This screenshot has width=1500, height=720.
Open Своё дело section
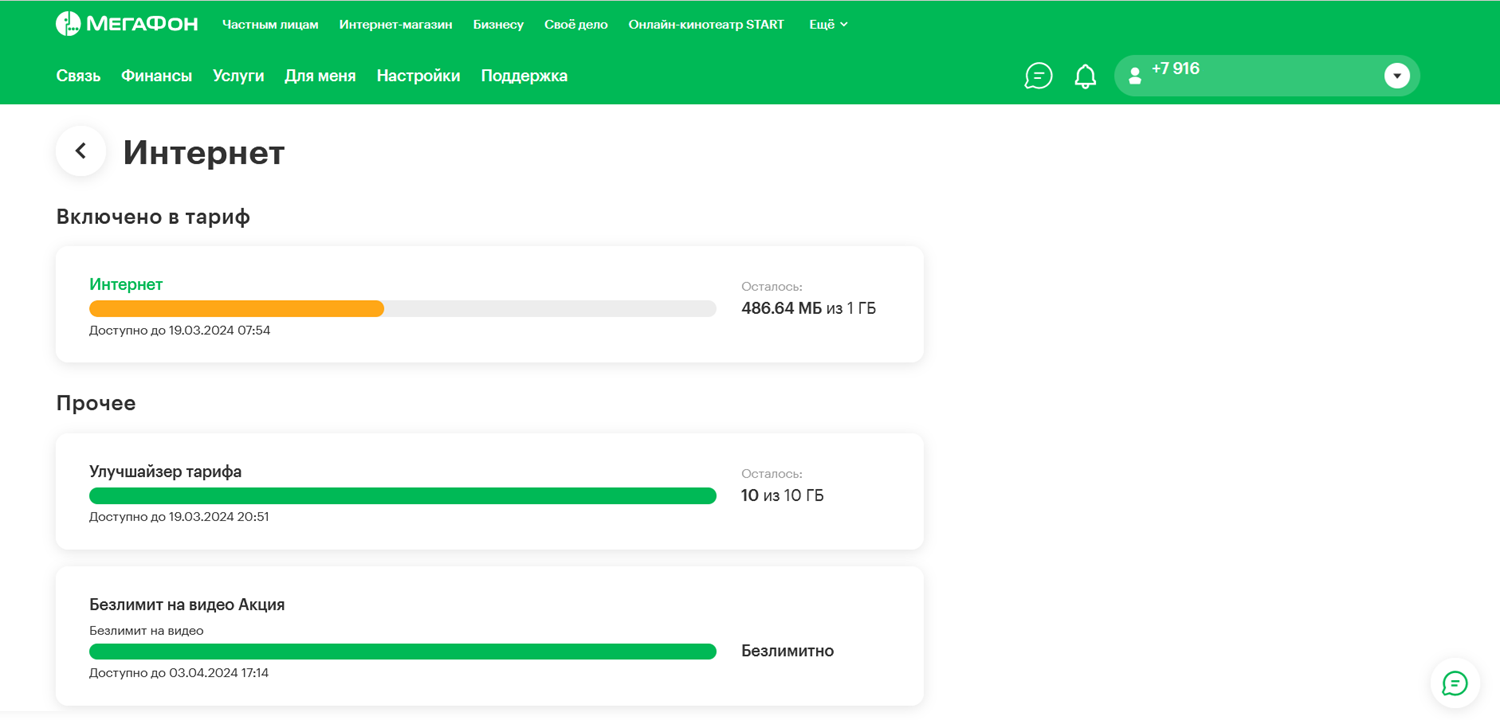[576, 24]
